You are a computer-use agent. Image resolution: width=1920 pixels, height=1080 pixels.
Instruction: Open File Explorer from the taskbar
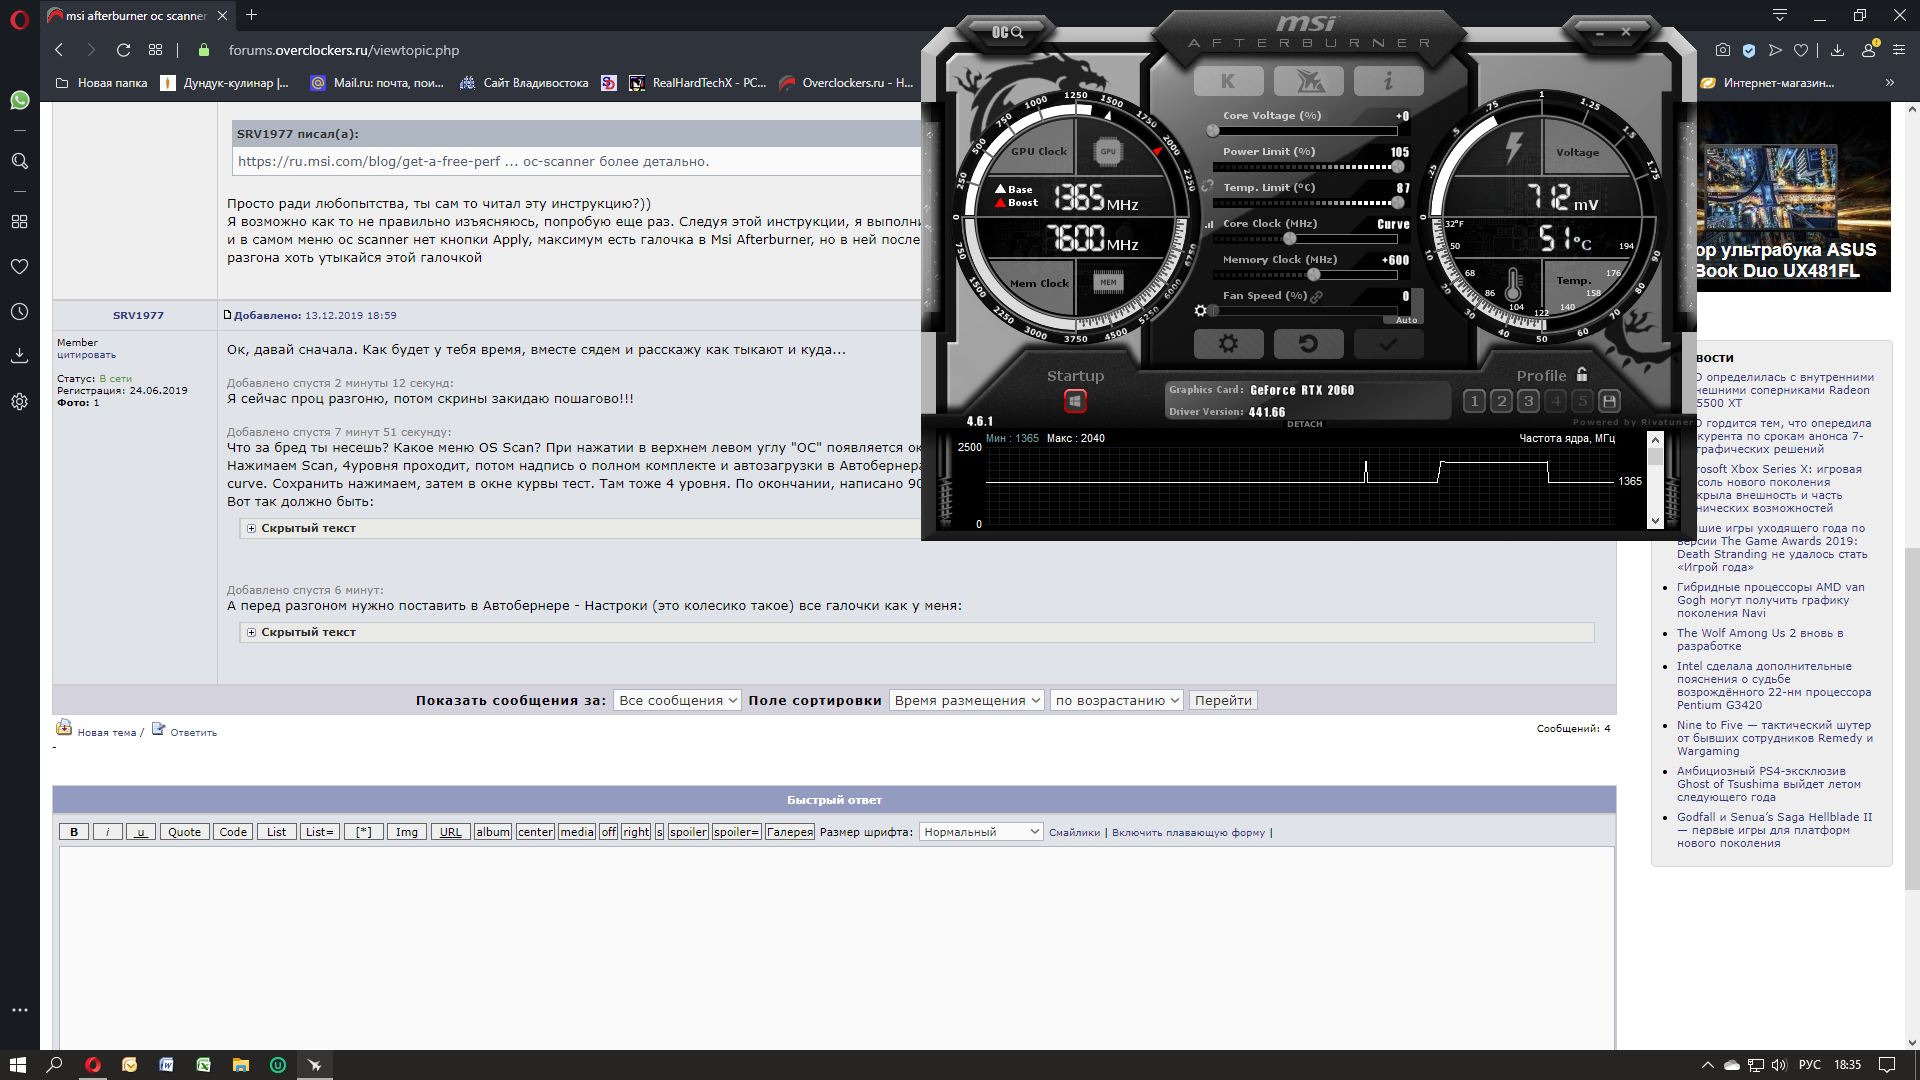pos(240,1065)
